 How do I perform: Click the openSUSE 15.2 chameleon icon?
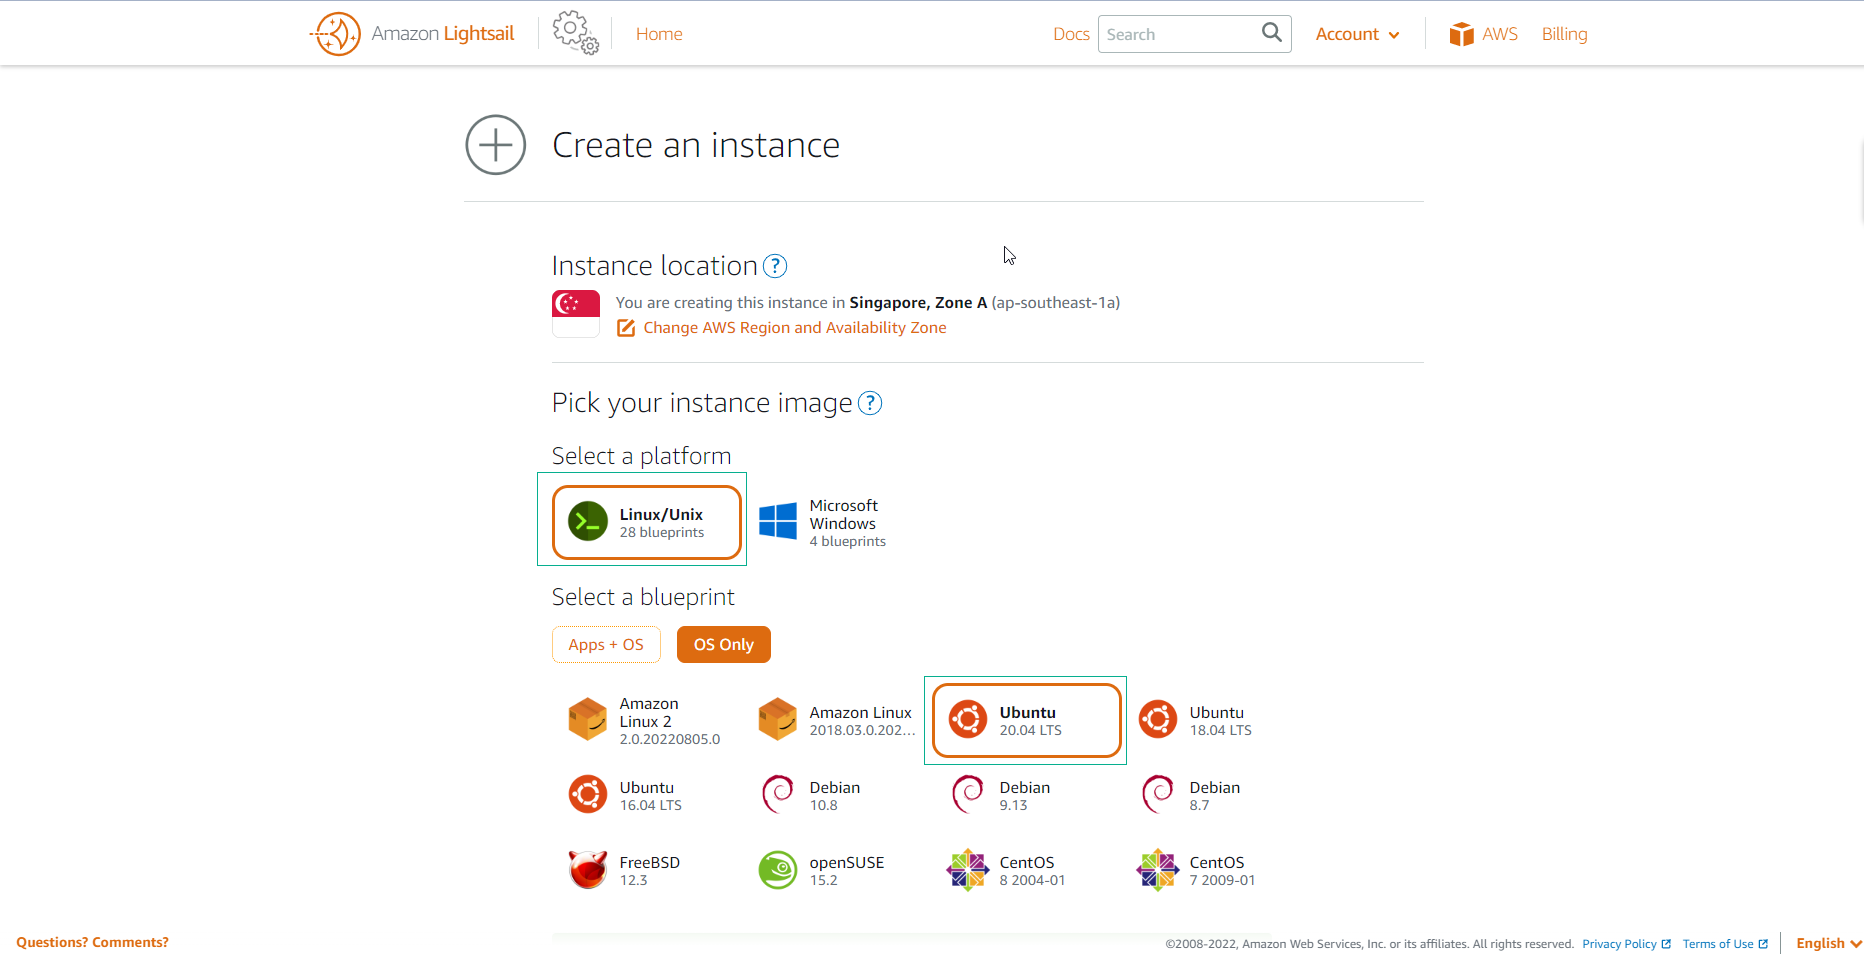[778, 870]
